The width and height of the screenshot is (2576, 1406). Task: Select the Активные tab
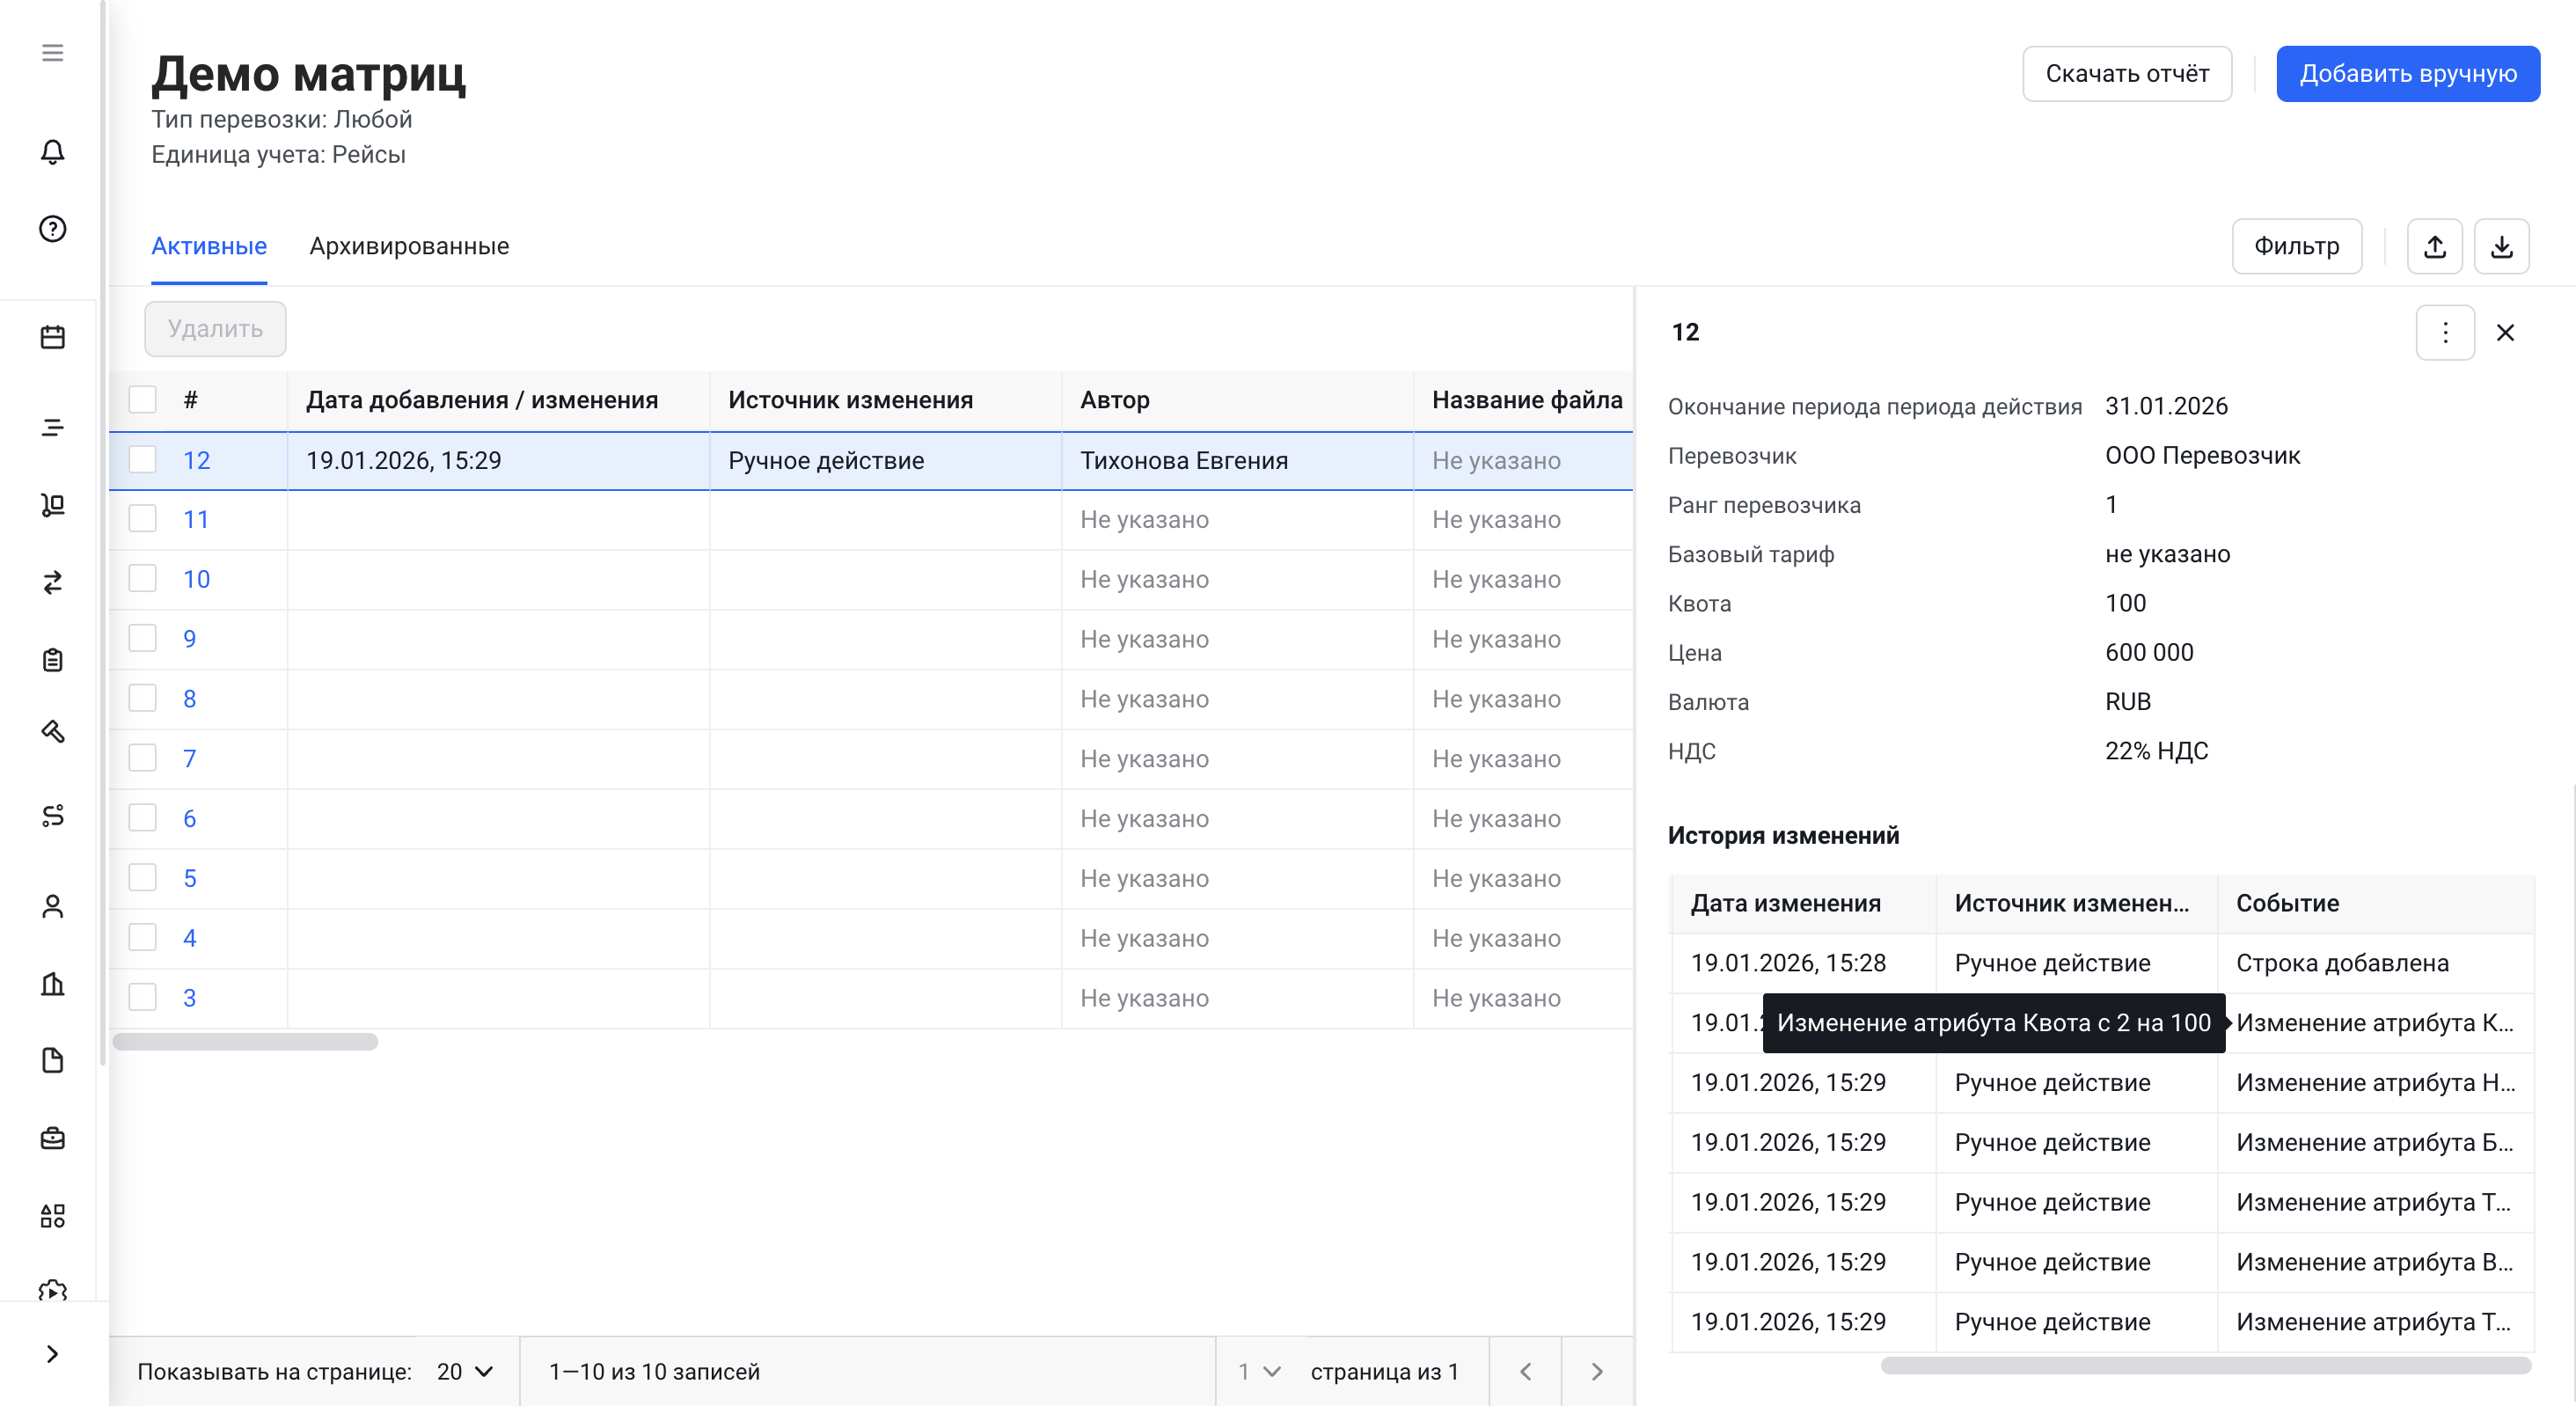[x=209, y=246]
